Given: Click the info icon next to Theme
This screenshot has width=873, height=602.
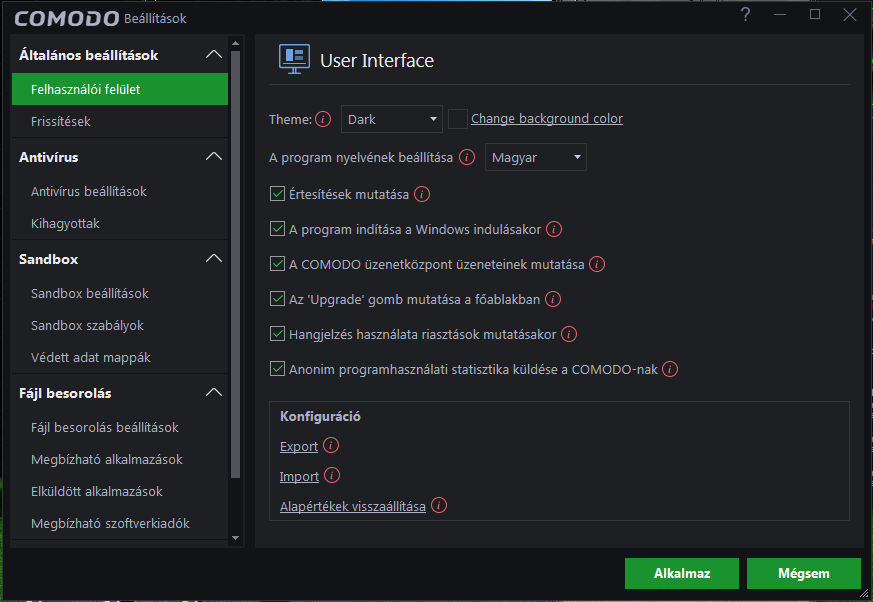Looking at the screenshot, I should [323, 119].
